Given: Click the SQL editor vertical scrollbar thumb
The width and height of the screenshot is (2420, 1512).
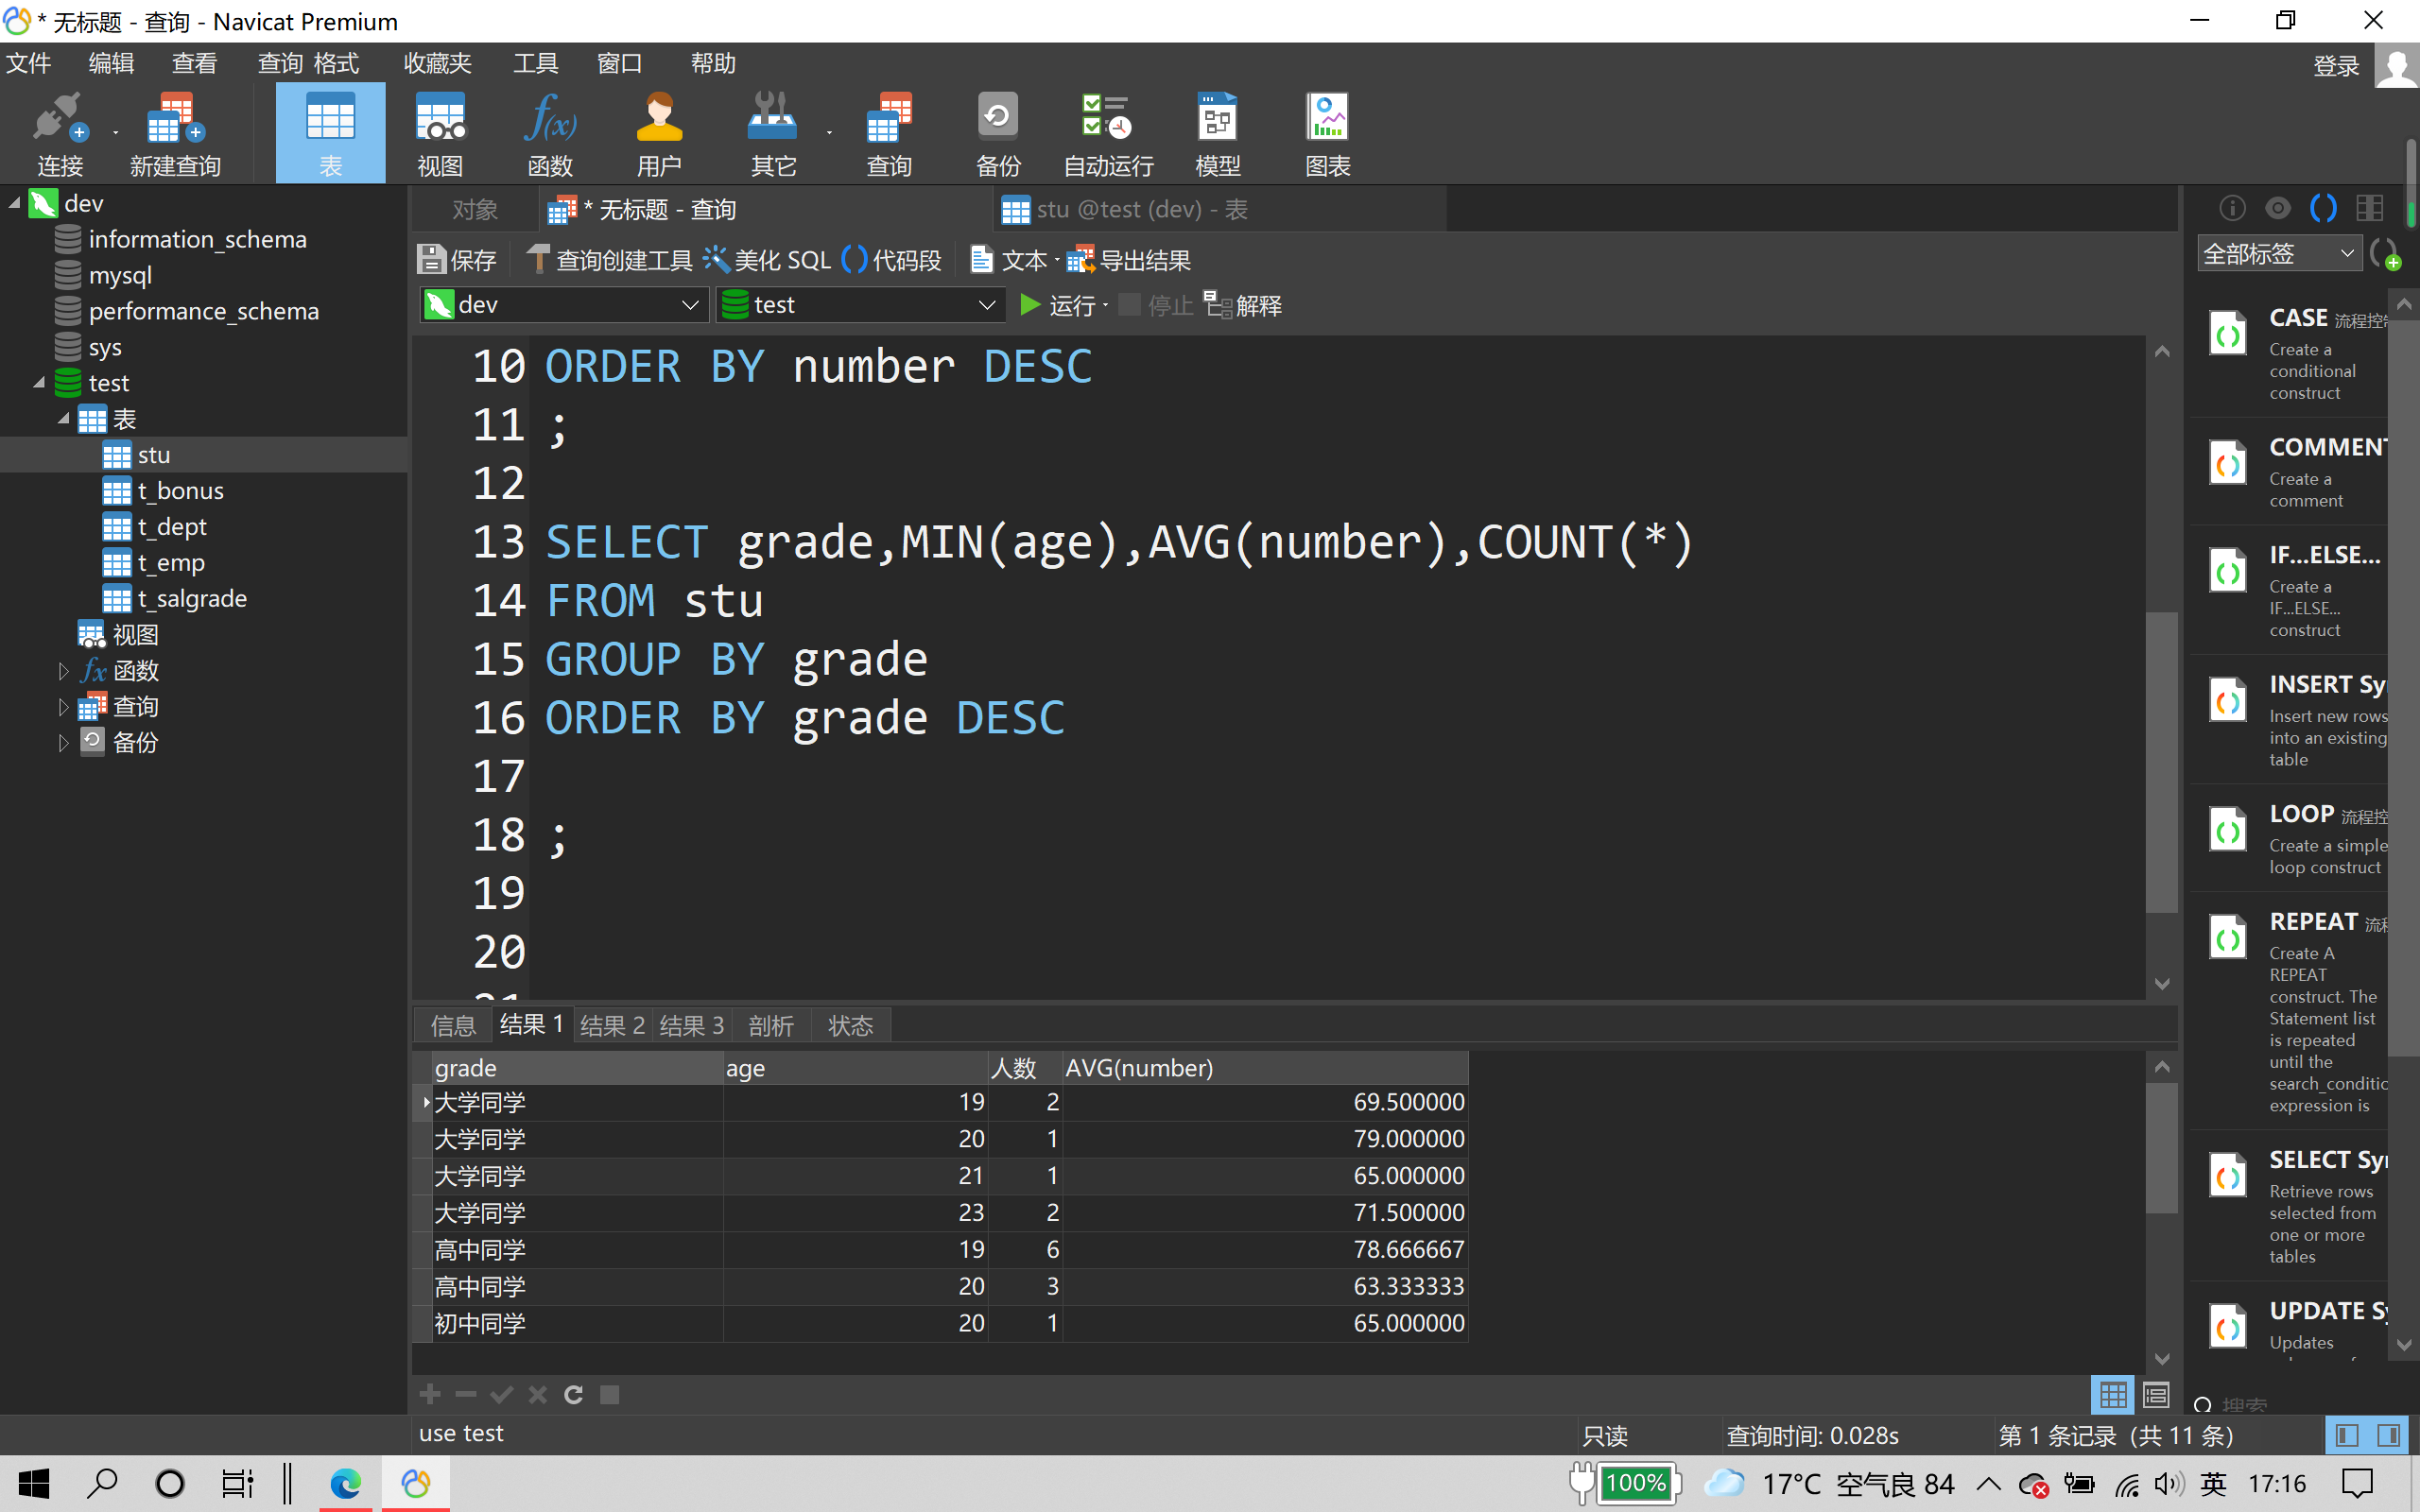Looking at the screenshot, I should coord(2161,762).
